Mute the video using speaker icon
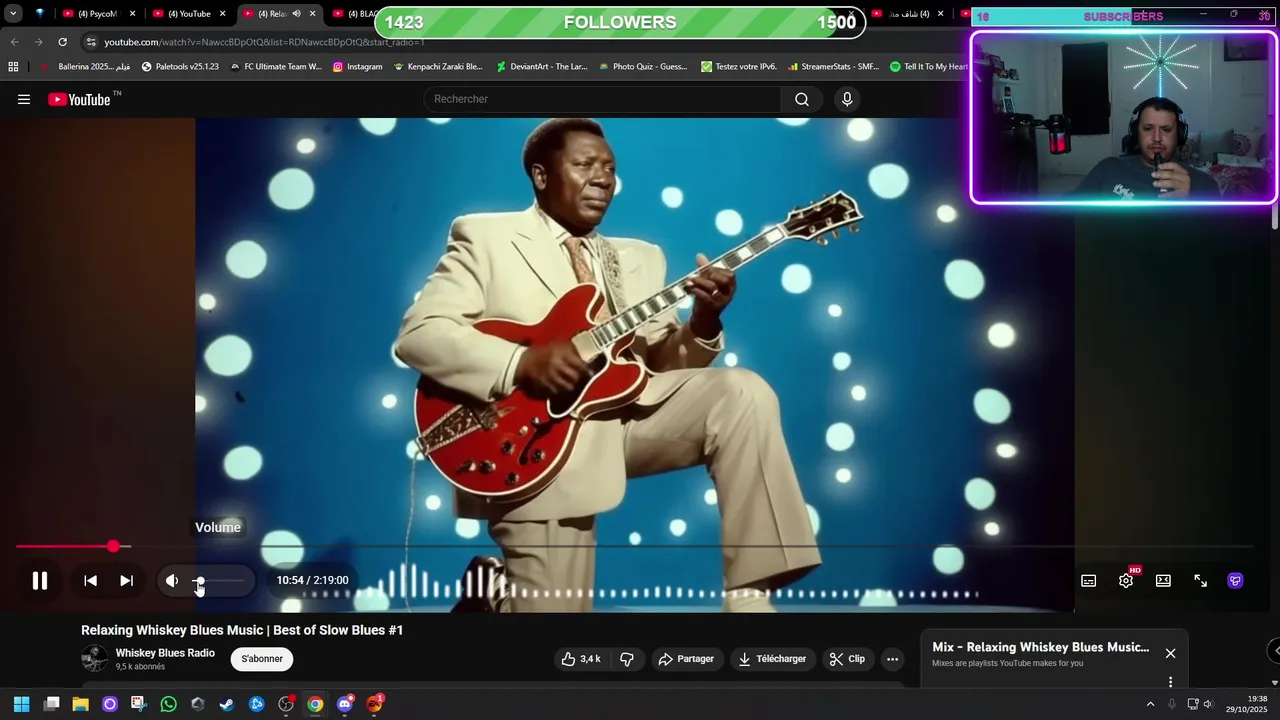Image resolution: width=1280 pixels, height=720 pixels. [x=172, y=580]
